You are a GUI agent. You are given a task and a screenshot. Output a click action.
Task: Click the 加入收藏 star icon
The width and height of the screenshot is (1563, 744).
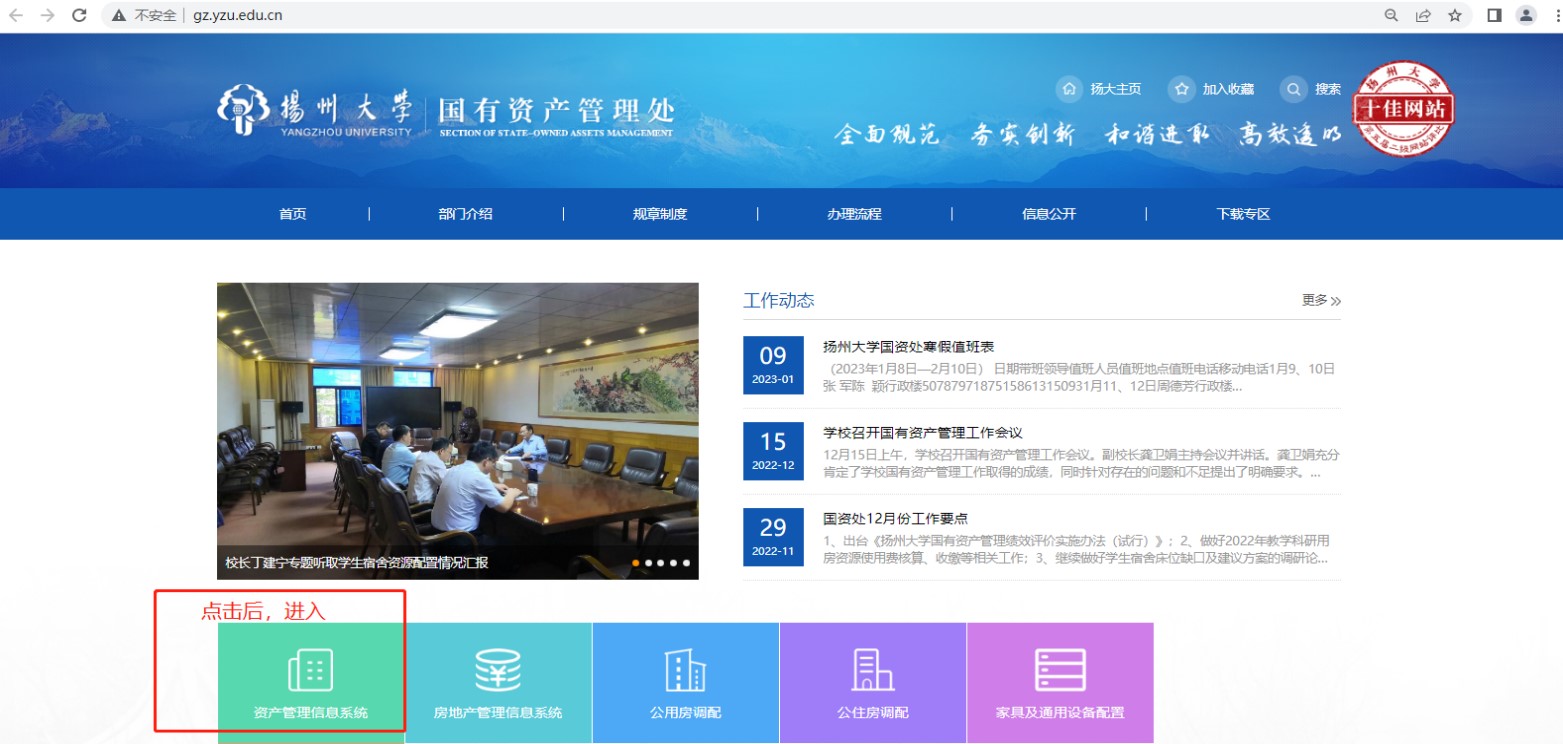coord(1181,89)
